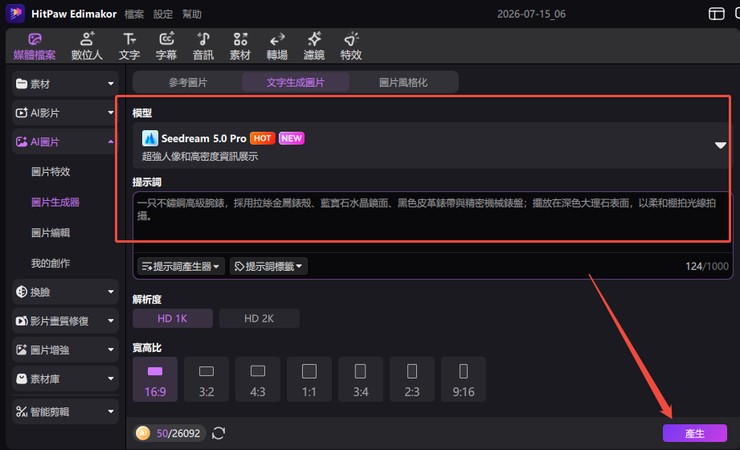
Task: Open the 數位人 digital human tool
Action: [87, 46]
